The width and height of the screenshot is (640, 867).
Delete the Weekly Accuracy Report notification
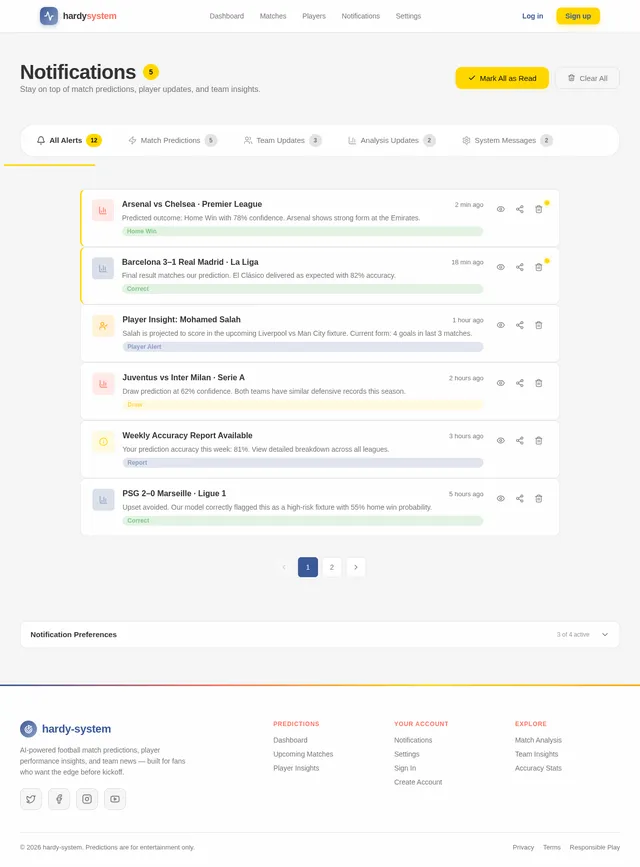[x=538, y=441]
